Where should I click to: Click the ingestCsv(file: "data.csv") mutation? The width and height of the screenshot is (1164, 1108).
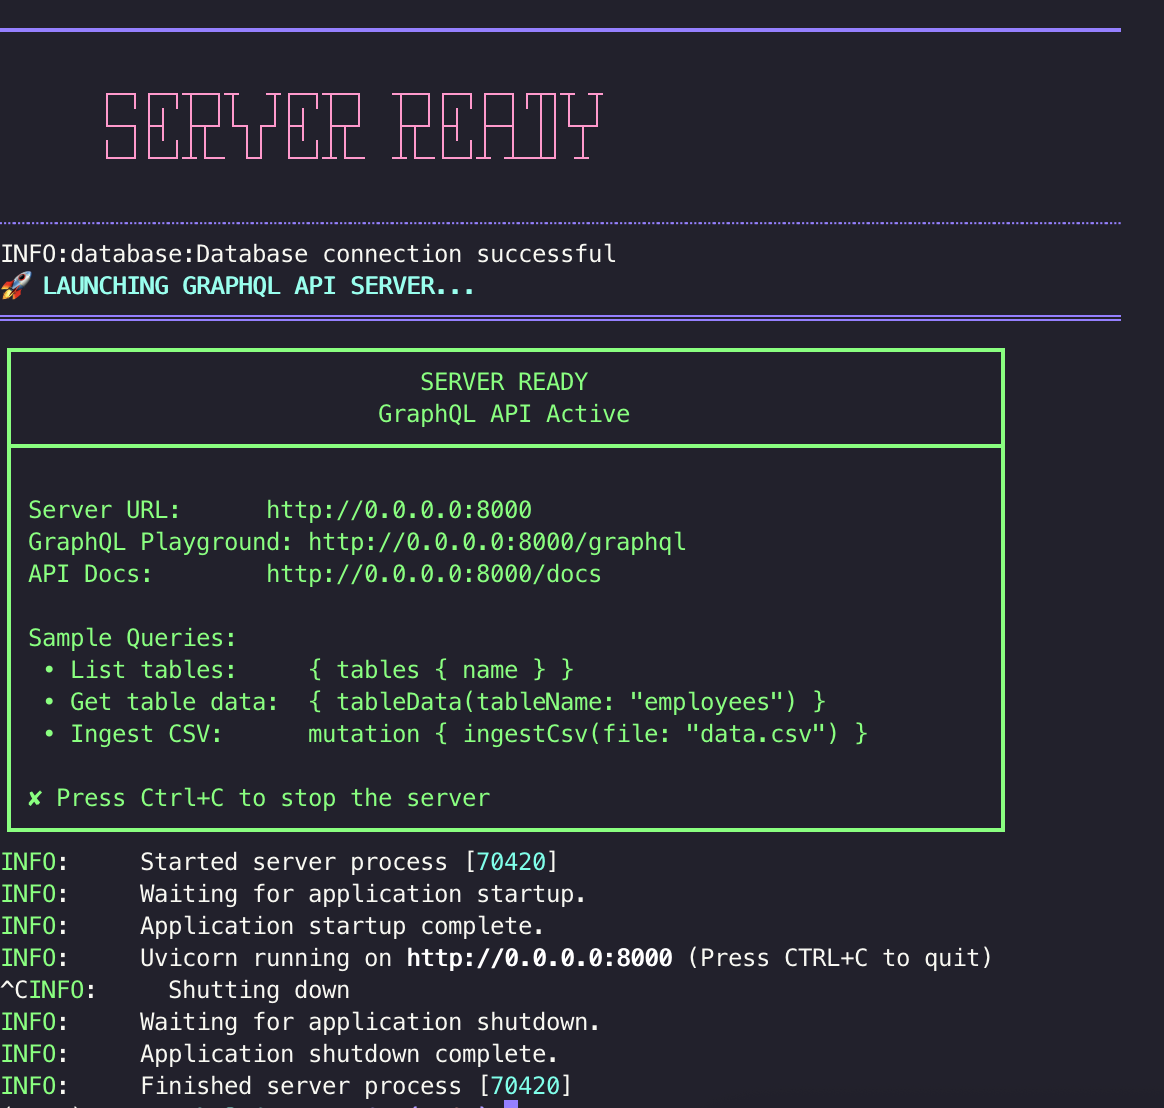(588, 734)
